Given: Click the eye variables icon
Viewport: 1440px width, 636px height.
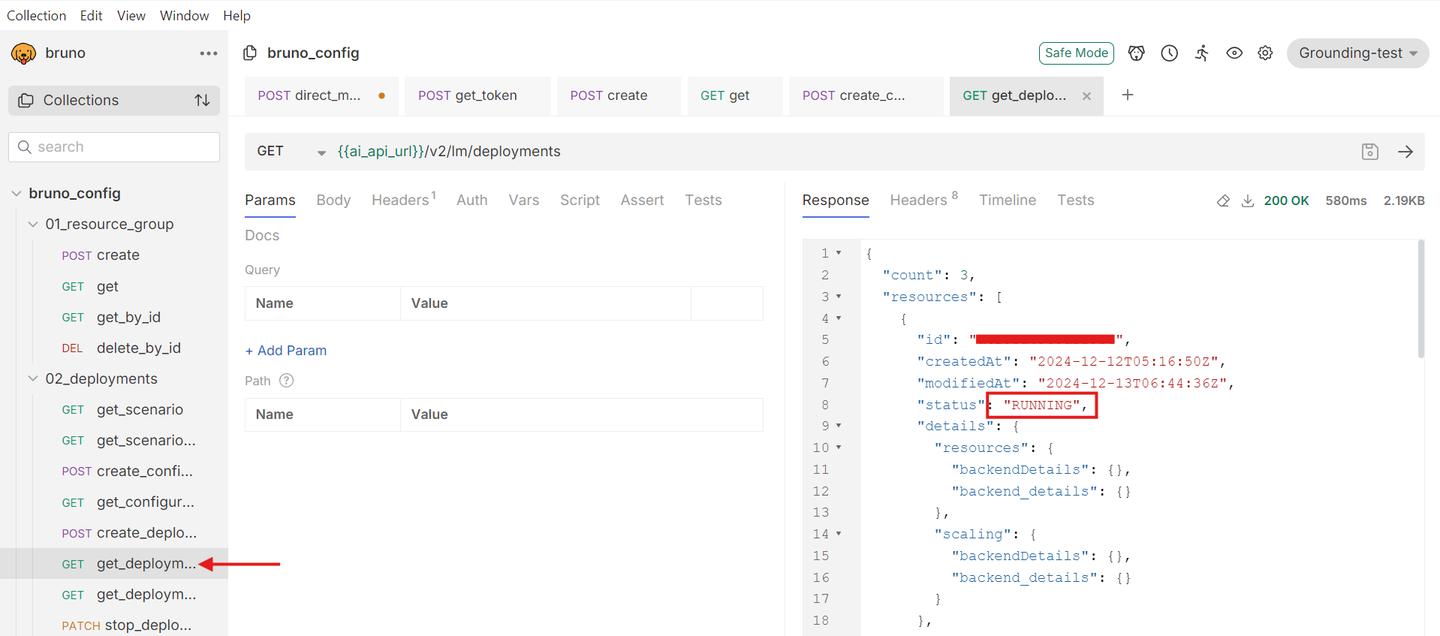Looking at the screenshot, I should [x=1234, y=53].
